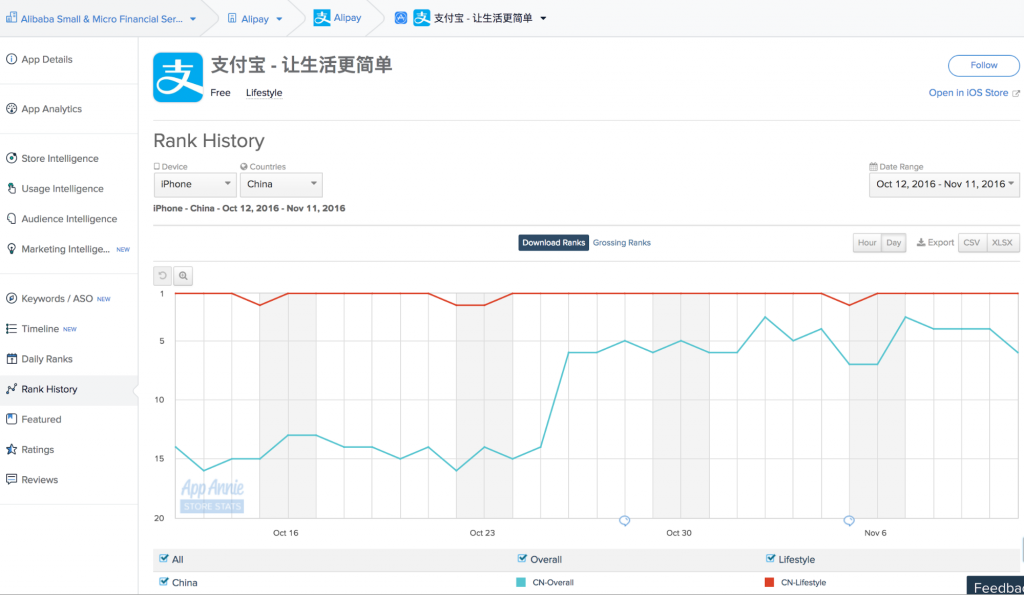Screen dimensions: 1024x595
Task: Click the event marker near Oct 28
Action: [624, 521]
